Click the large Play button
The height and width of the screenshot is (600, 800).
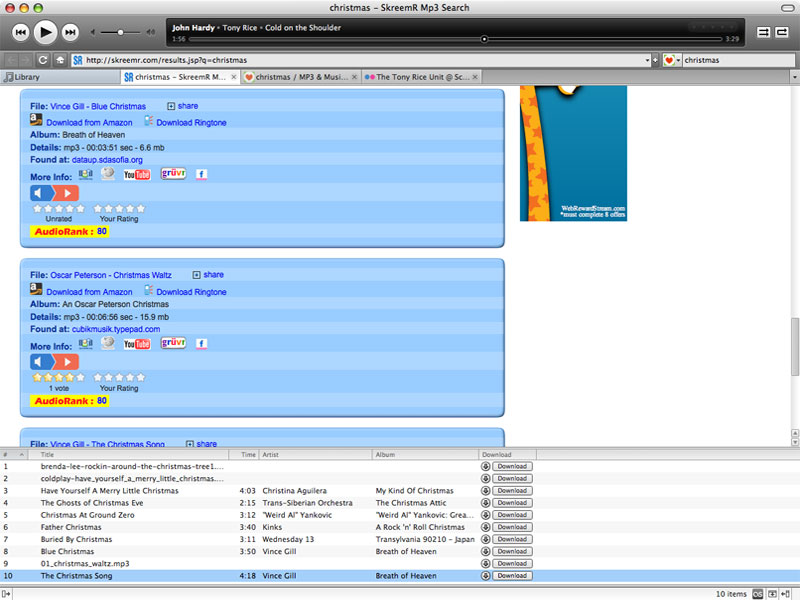pyautogui.click(x=45, y=33)
